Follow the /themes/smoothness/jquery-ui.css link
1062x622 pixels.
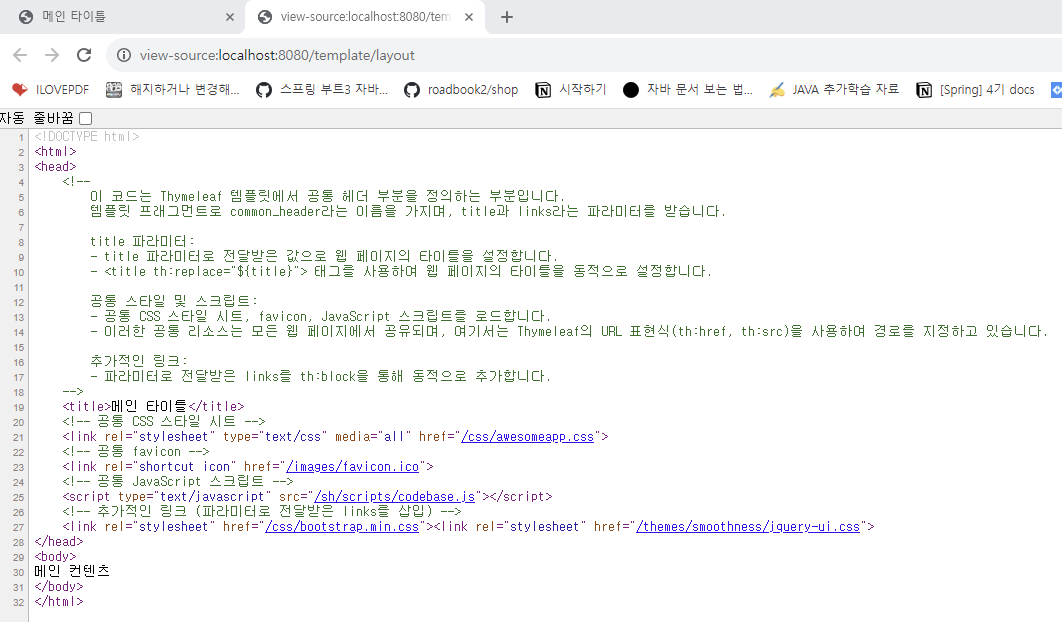[x=748, y=526]
